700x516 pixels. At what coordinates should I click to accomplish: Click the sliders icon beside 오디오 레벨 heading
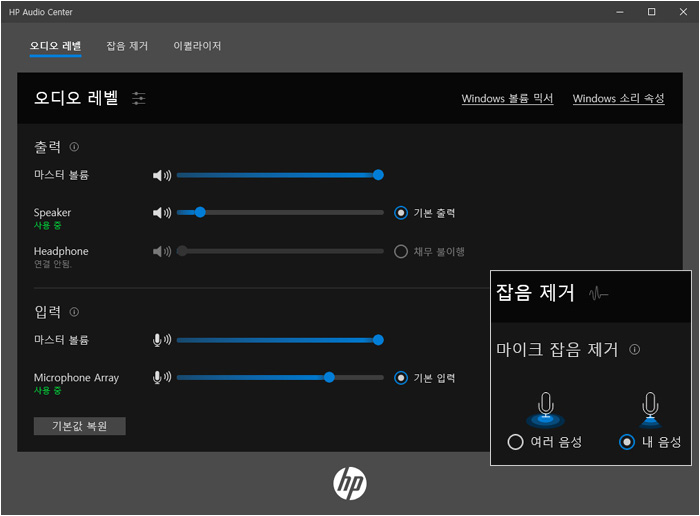[x=139, y=98]
